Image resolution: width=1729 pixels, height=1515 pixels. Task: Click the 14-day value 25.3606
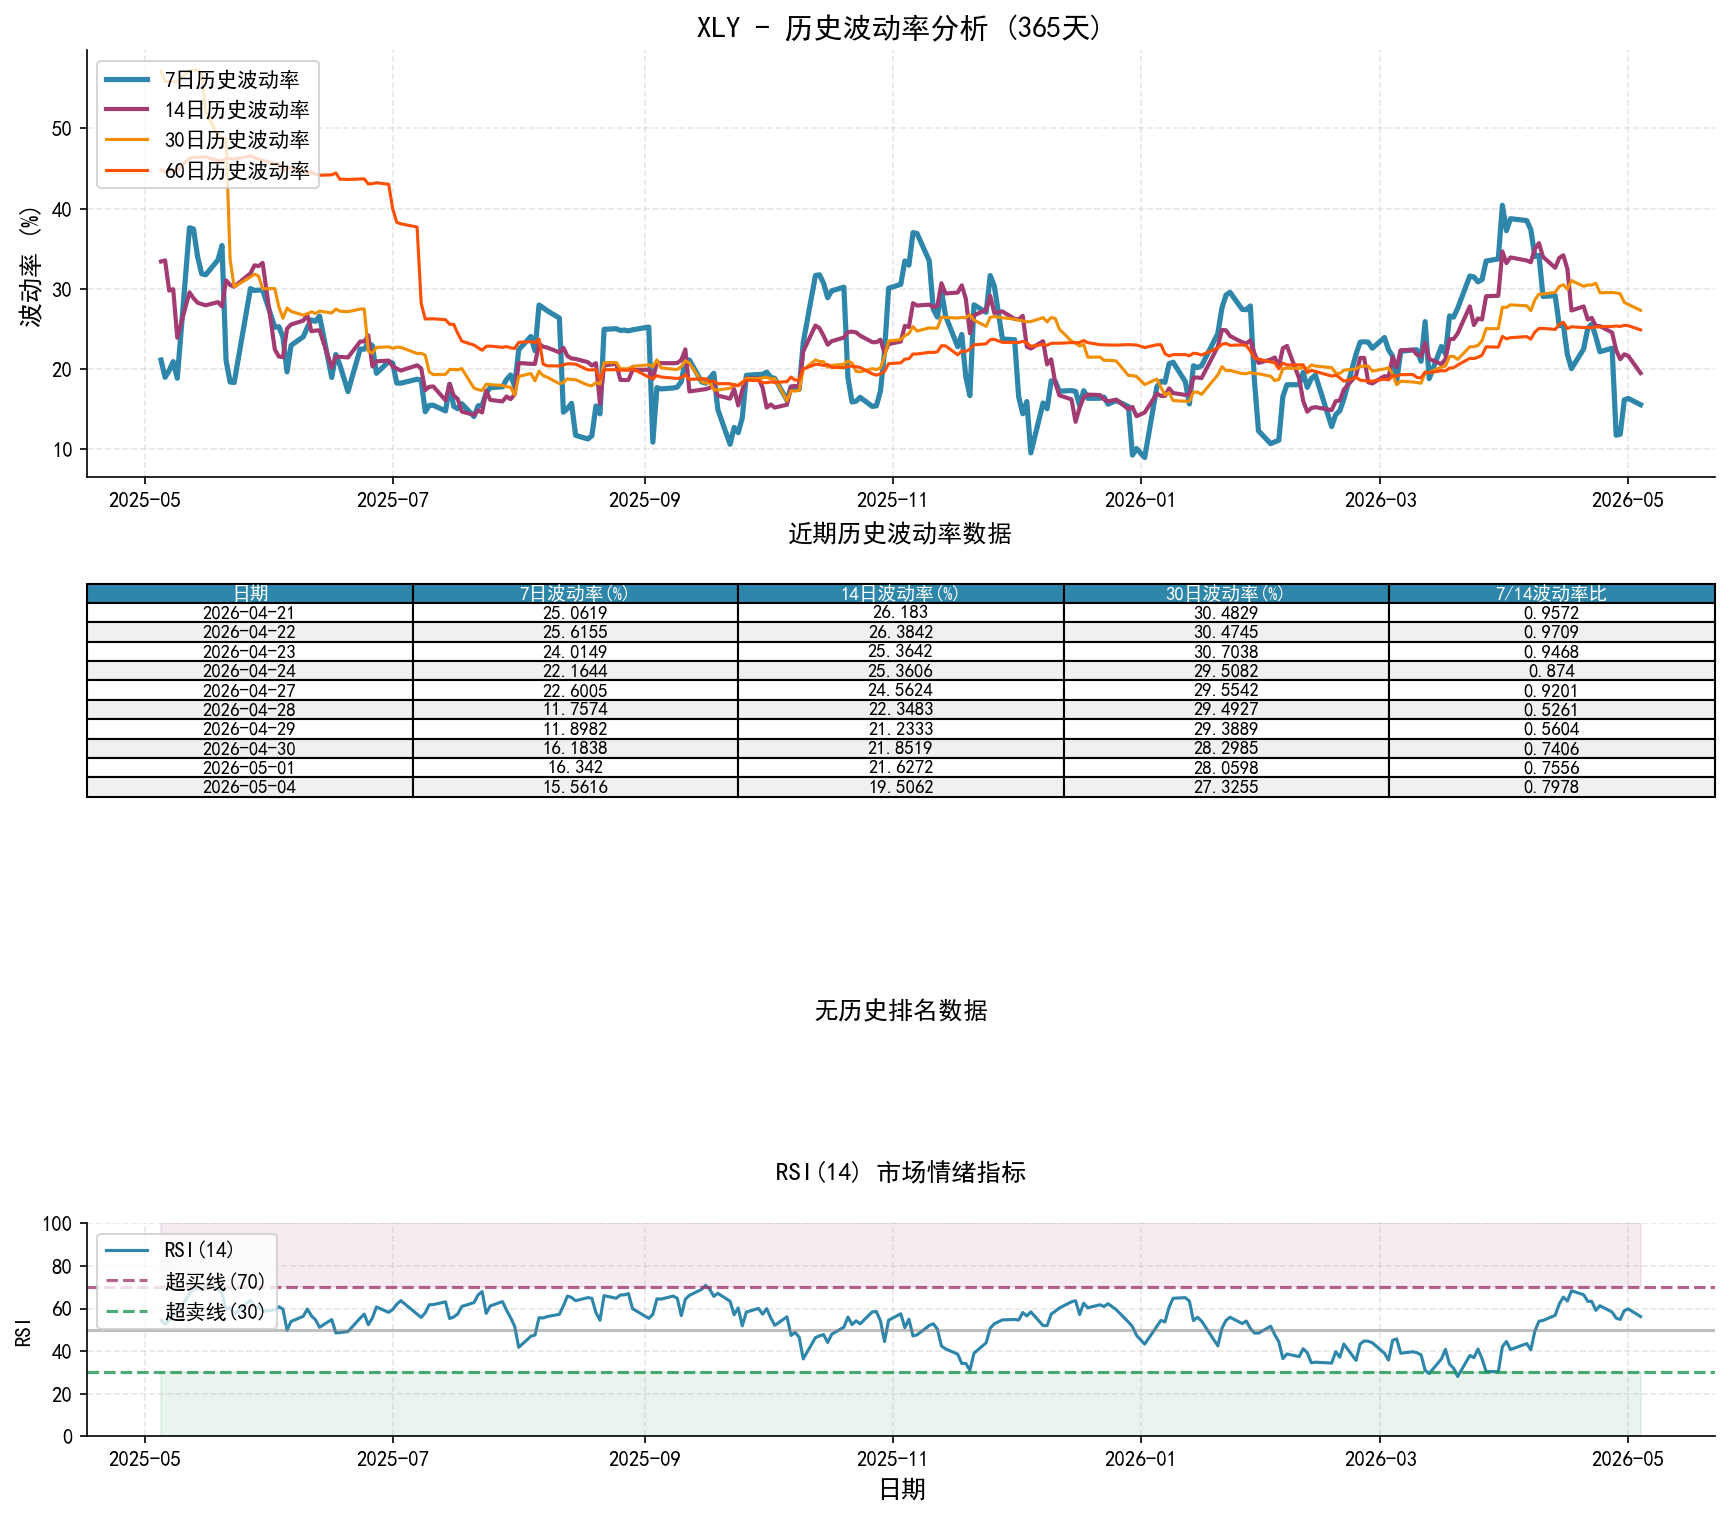point(900,671)
